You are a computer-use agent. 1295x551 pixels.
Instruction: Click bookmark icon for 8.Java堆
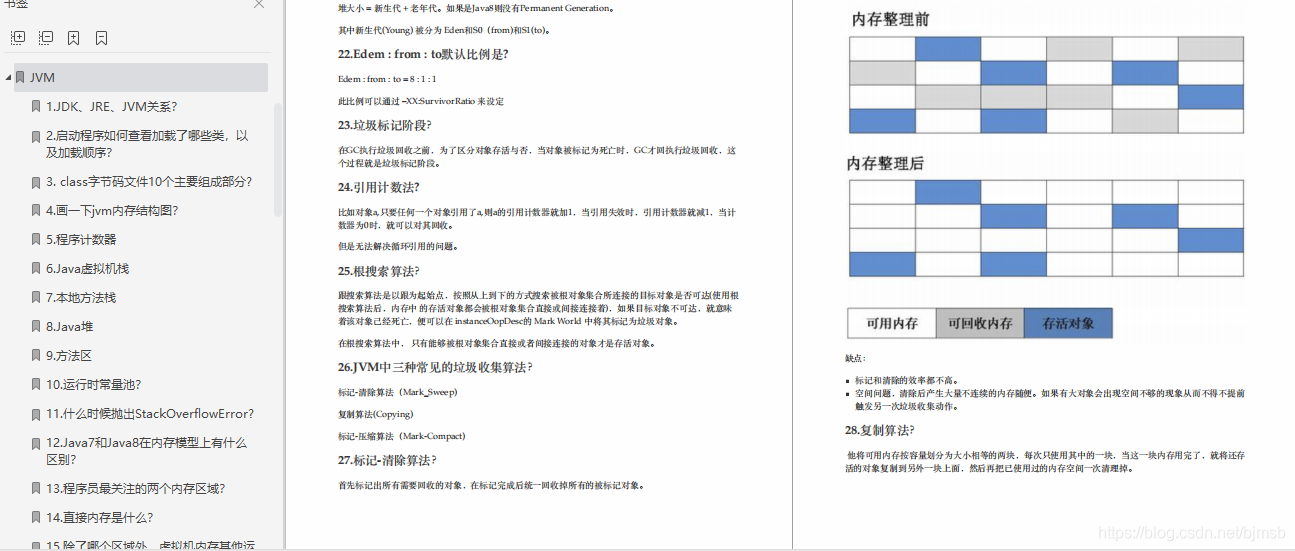tap(36, 327)
